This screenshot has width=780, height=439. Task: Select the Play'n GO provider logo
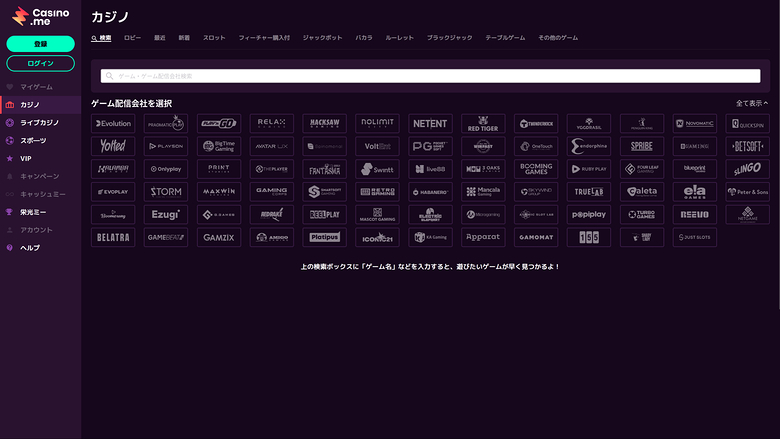(x=218, y=124)
